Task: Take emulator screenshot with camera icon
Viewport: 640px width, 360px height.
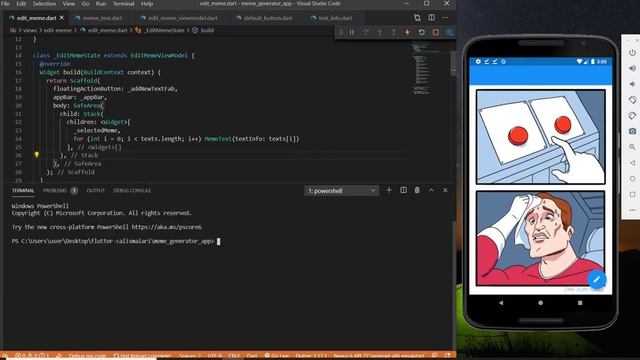Action: click(x=632, y=131)
